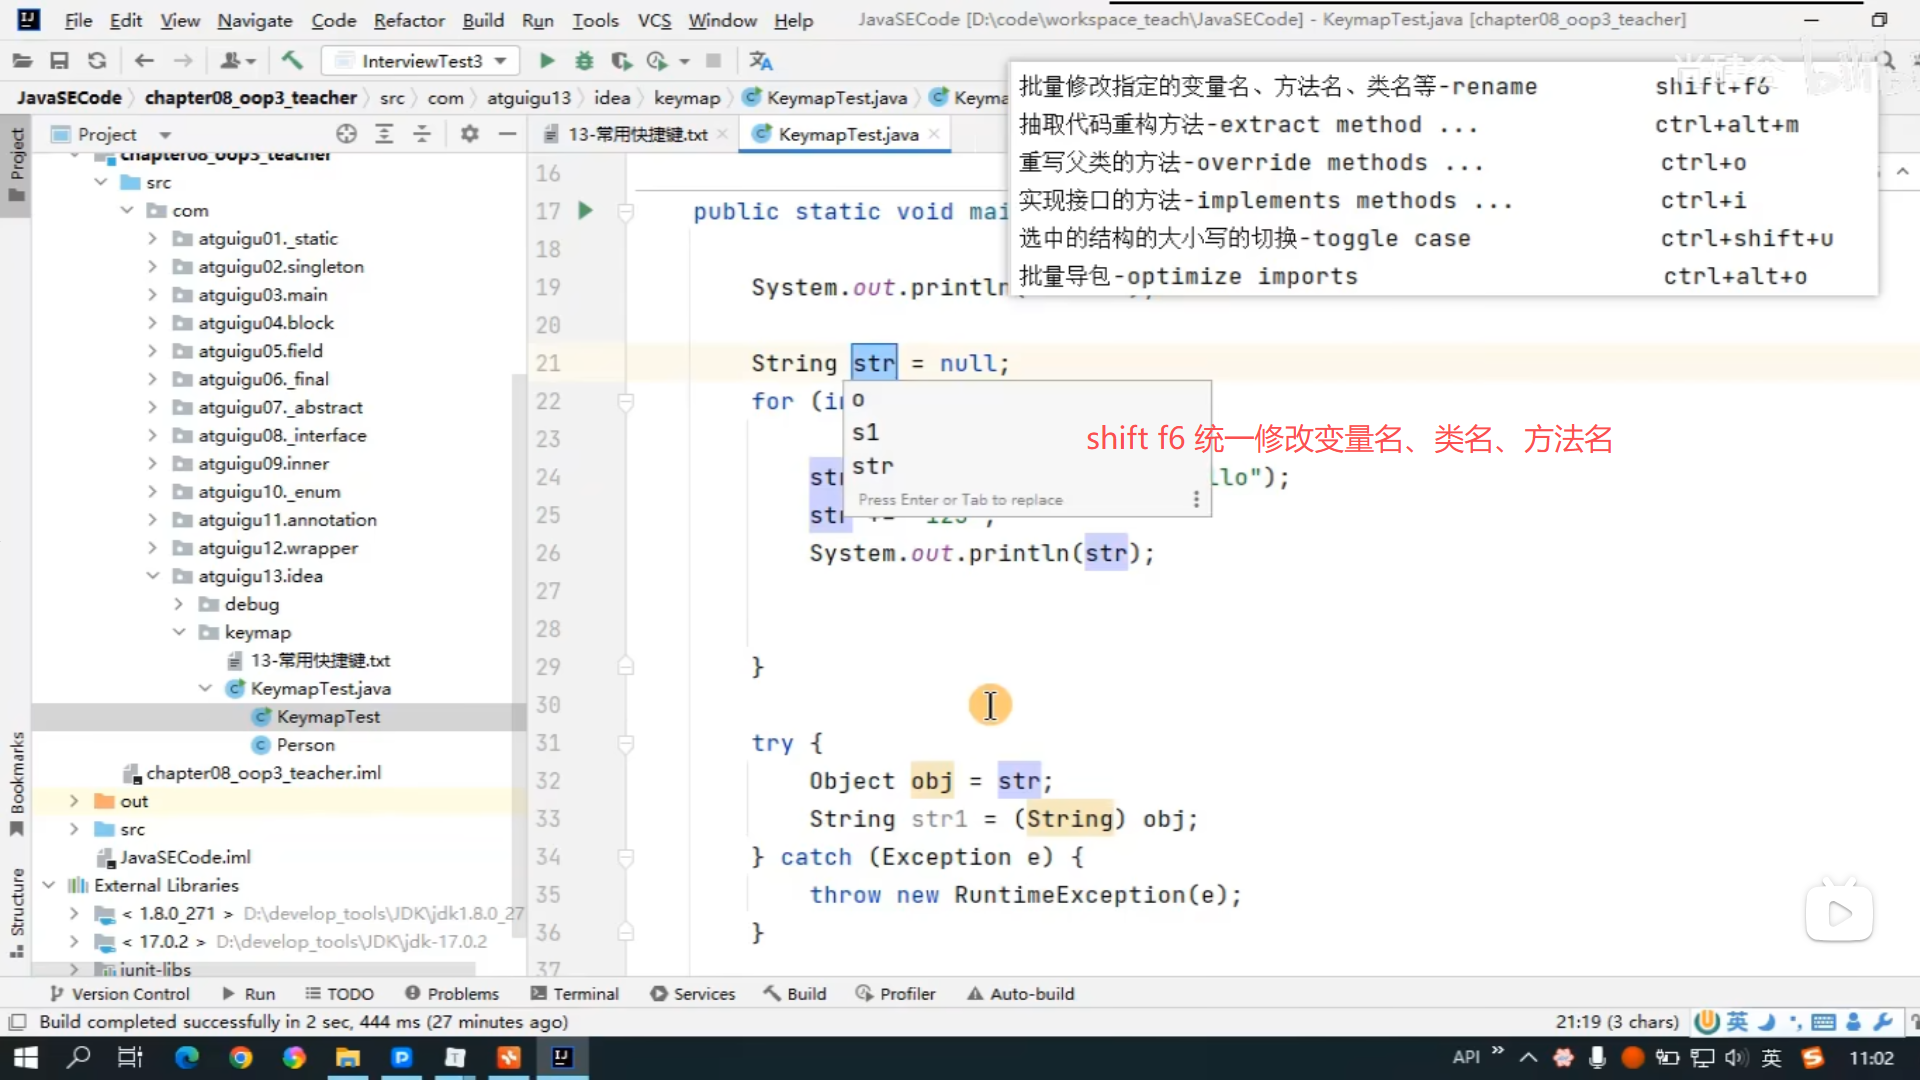
Task: Click the Save All disk icon
Action: [x=59, y=61]
